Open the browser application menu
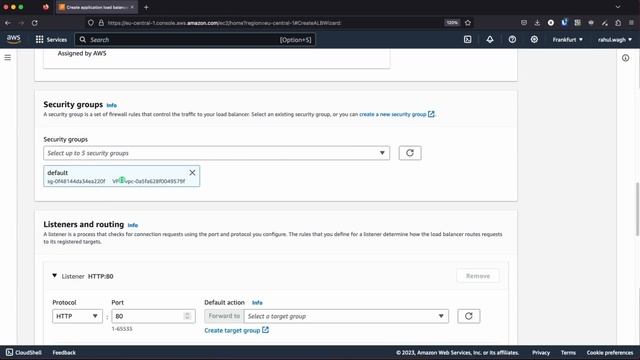The width and height of the screenshot is (640, 360). pyautogui.click(x=631, y=23)
